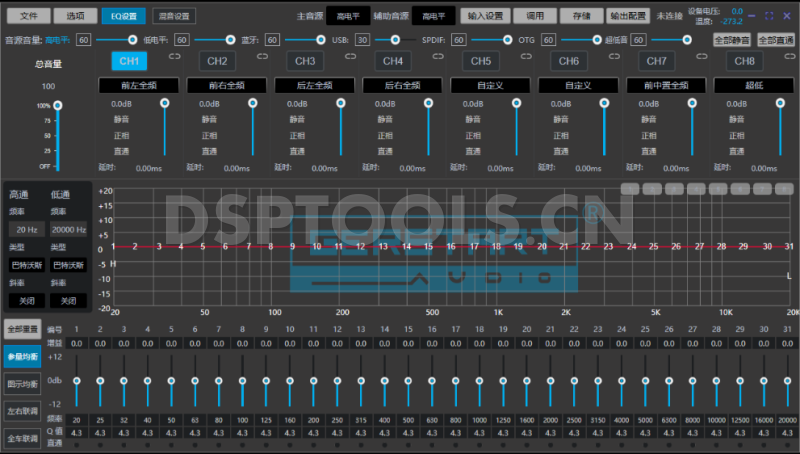Click the link icon between CH1 and CH2

[x=174, y=61]
